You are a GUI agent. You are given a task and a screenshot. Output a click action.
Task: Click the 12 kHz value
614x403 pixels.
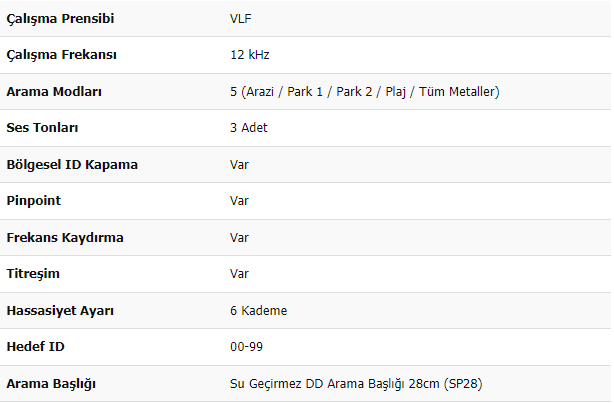point(250,55)
